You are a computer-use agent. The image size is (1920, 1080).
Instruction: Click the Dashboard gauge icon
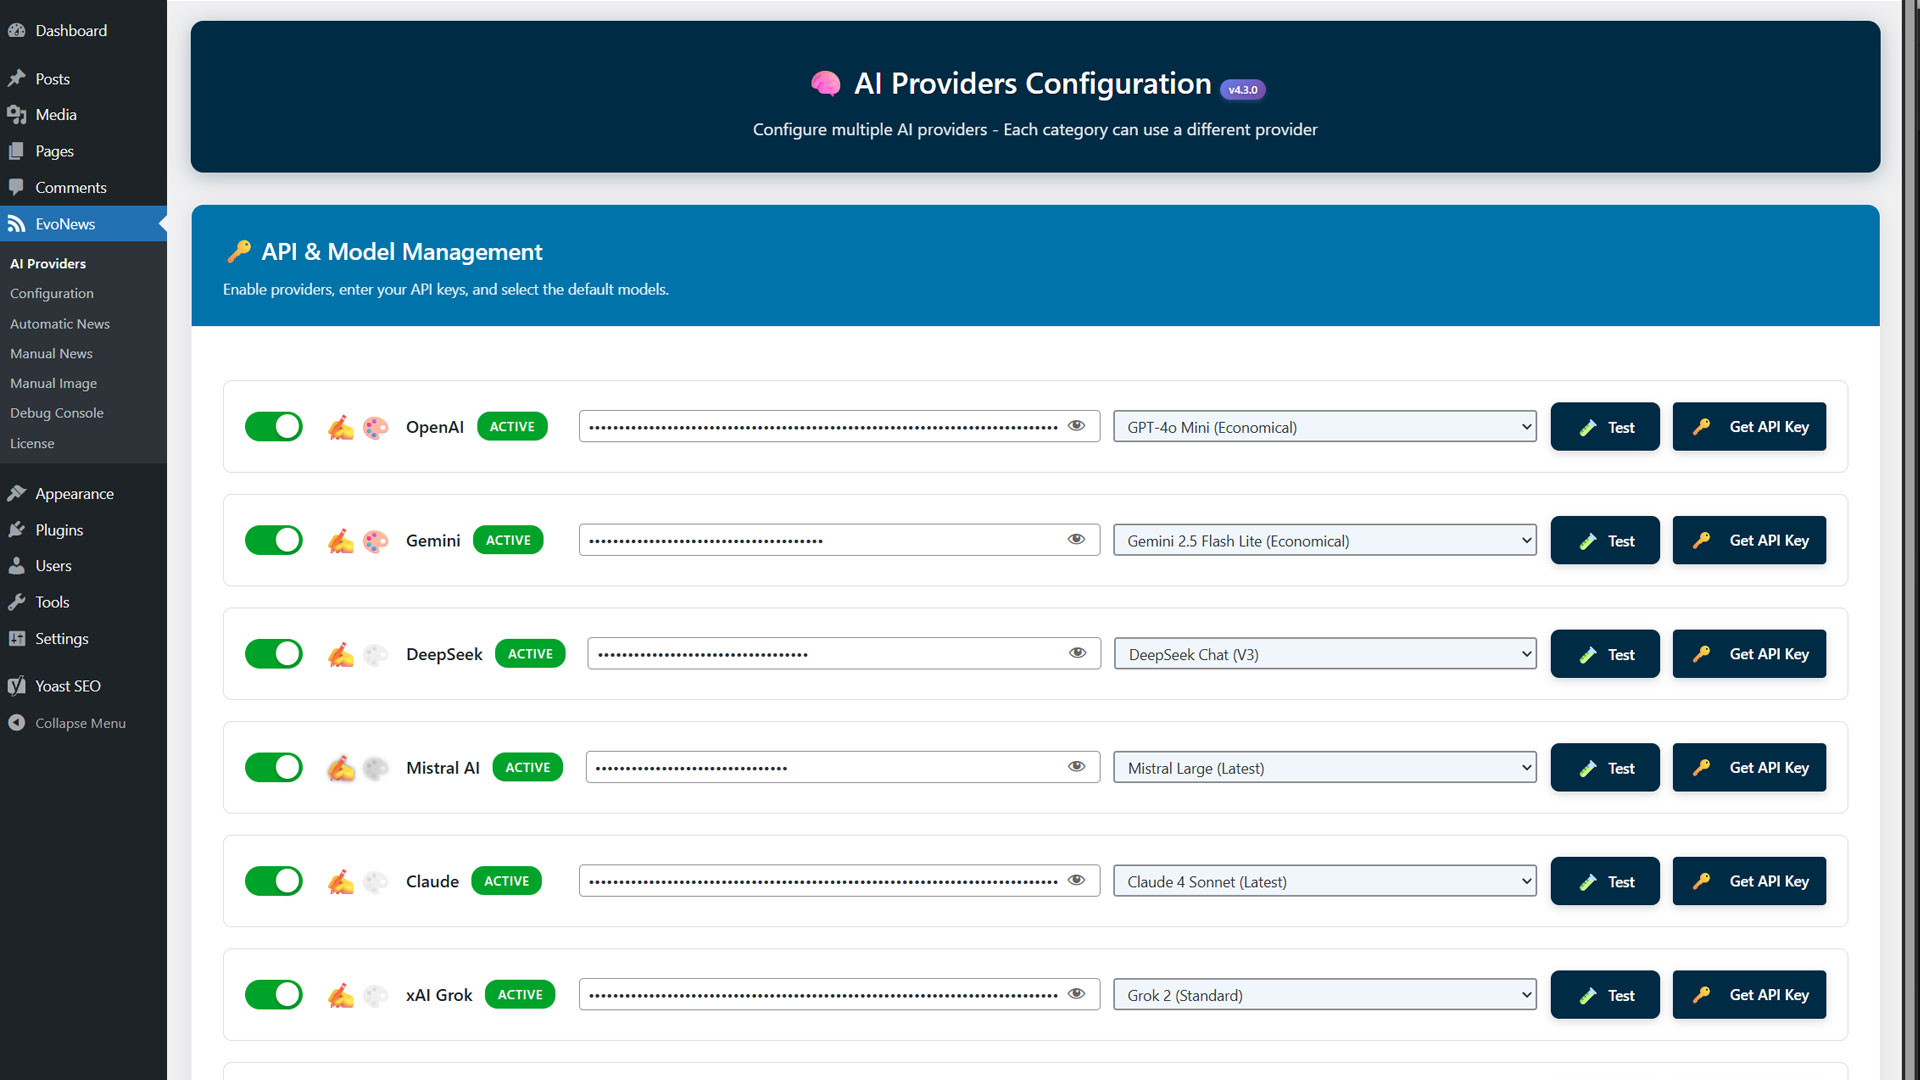click(17, 31)
